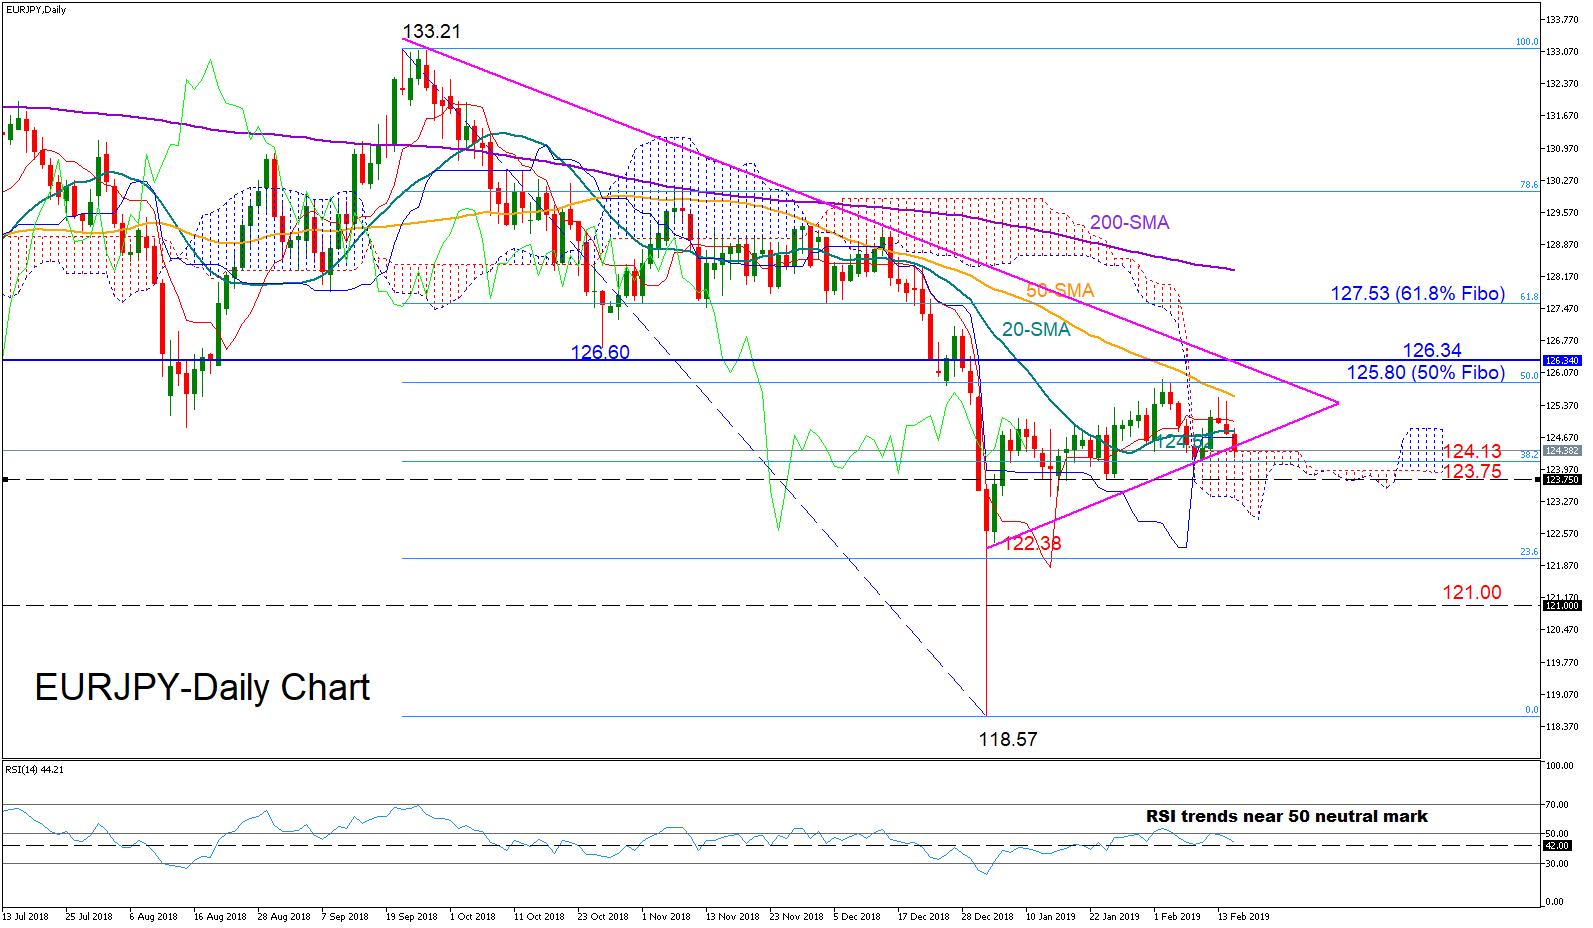This screenshot has height=928, width=1593.
Task: Click the 200-SMA line label
Action: tap(1129, 222)
